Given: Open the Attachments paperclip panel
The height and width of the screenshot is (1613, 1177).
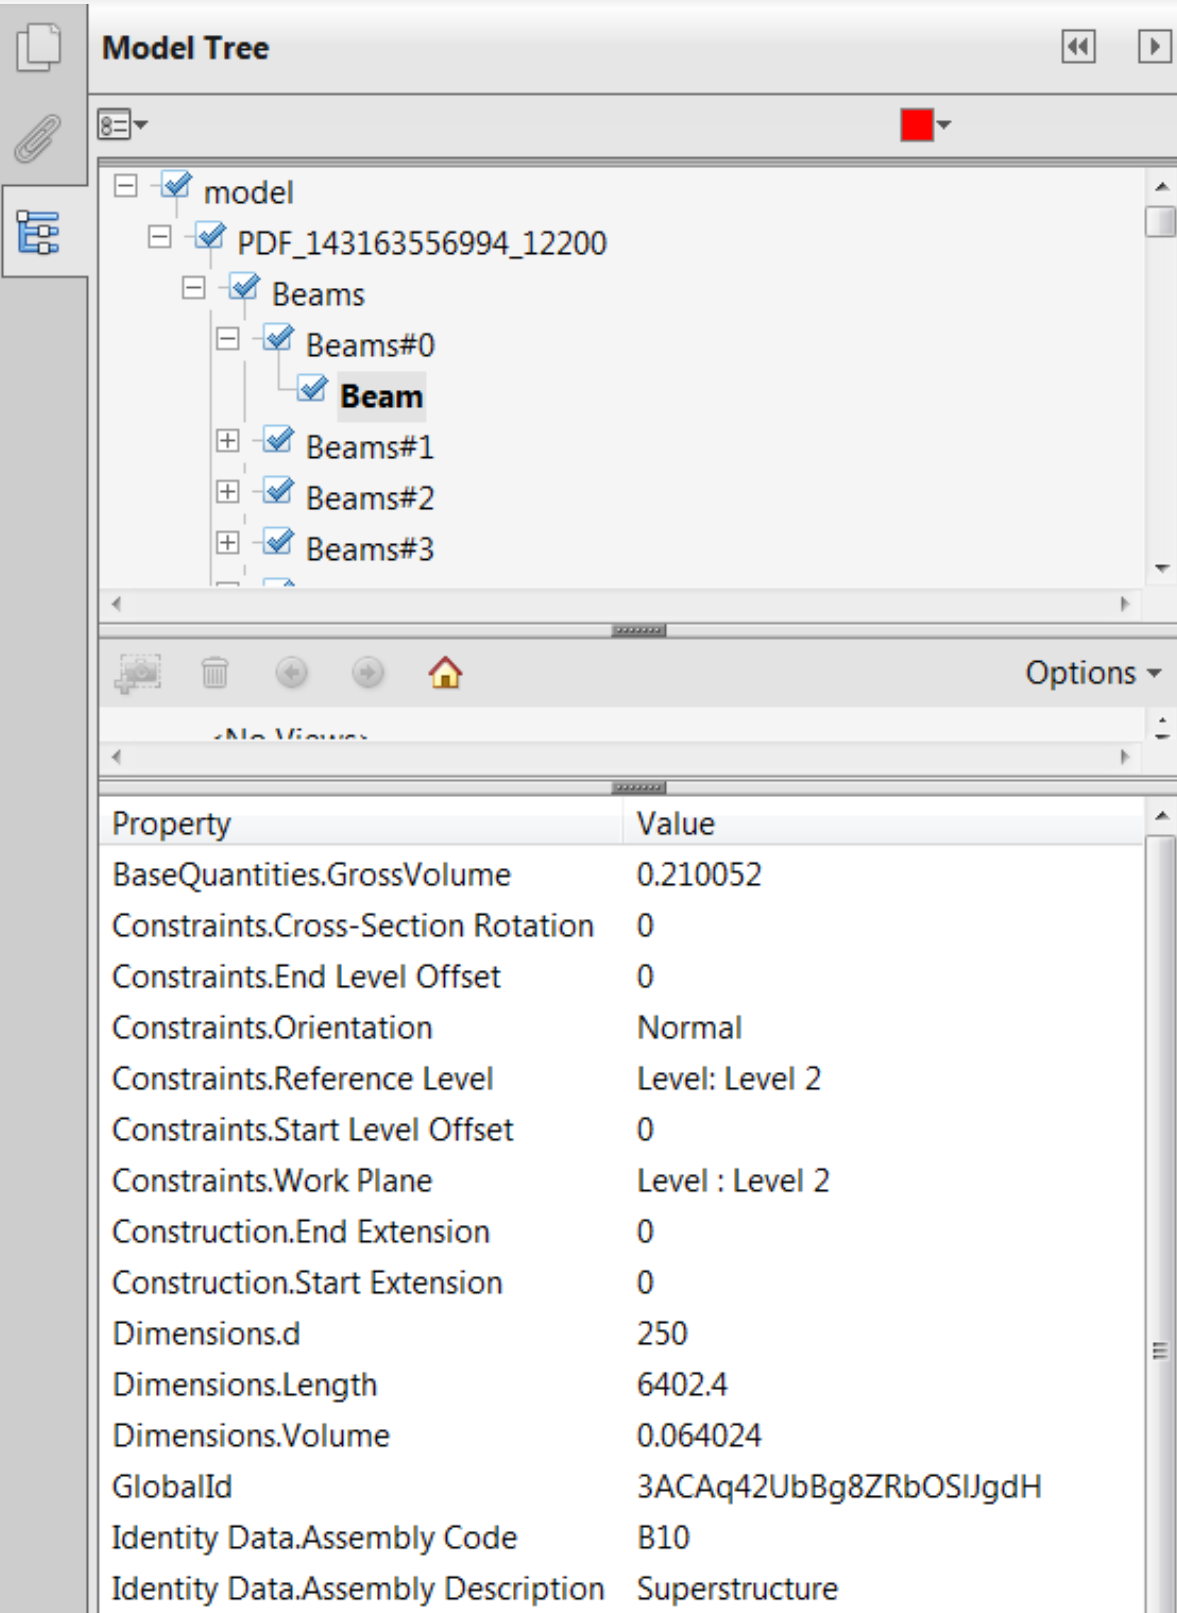Looking at the screenshot, I should (38, 138).
